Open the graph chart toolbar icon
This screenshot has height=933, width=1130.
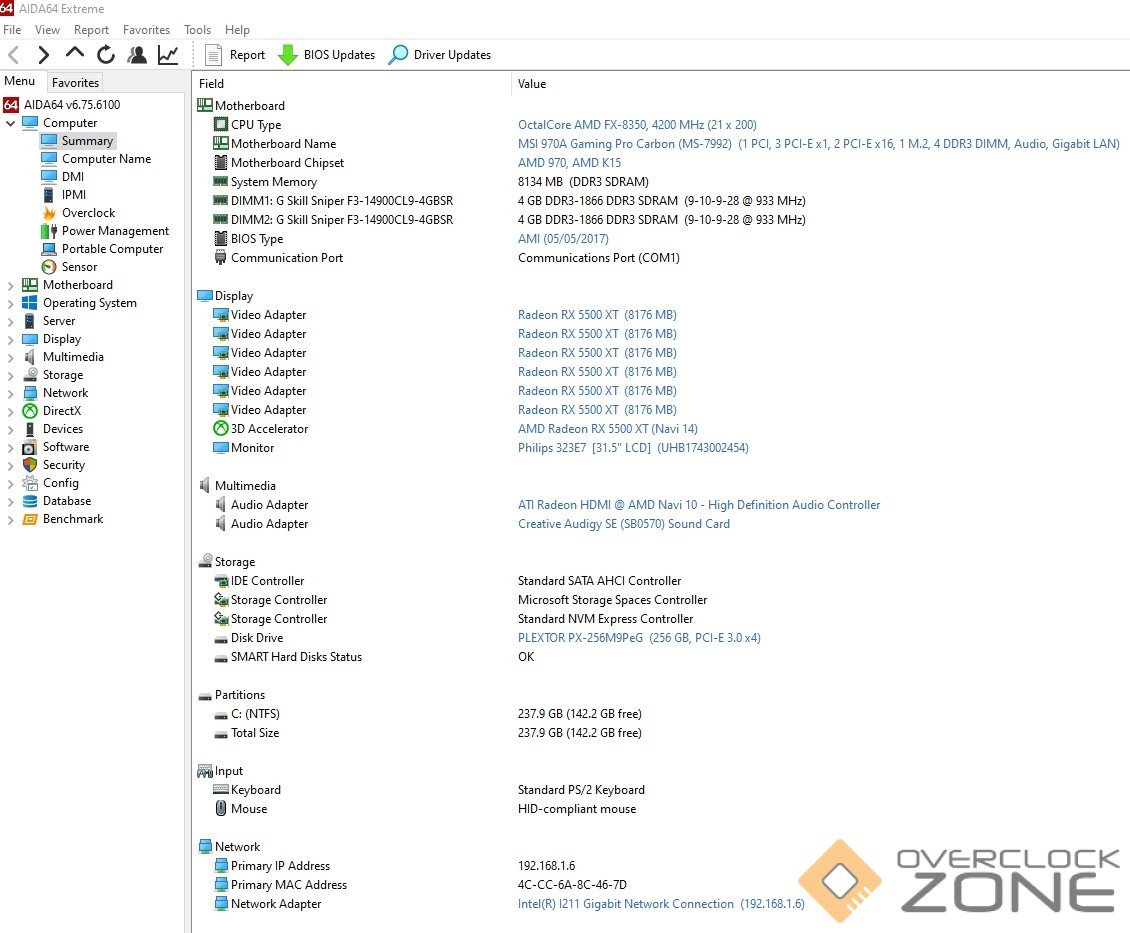coord(168,55)
